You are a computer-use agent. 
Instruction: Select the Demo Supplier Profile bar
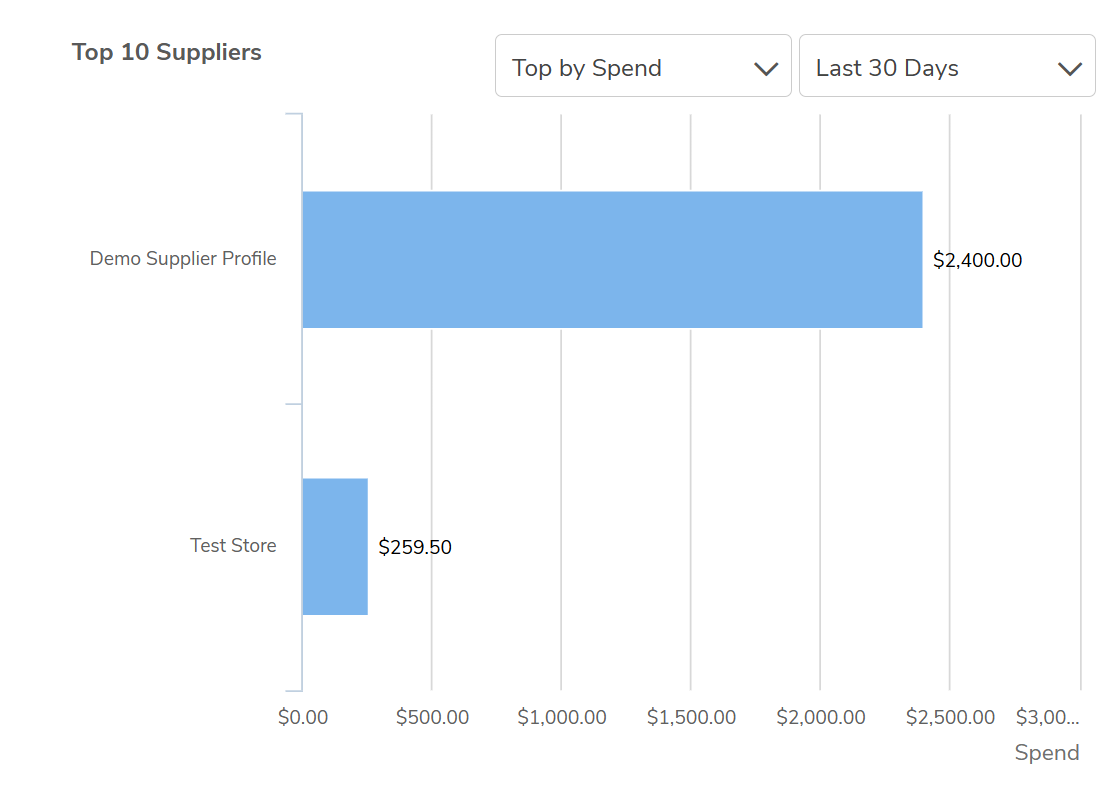612,259
